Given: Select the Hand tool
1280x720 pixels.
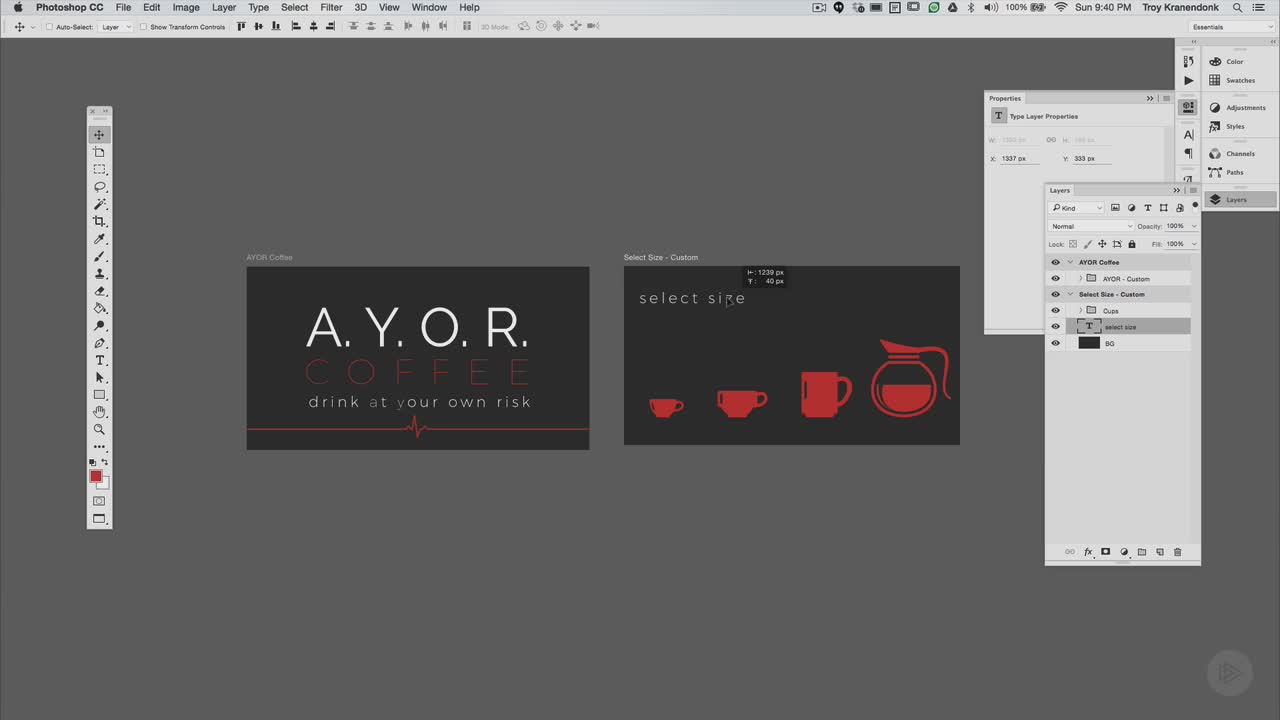Looking at the screenshot, I should 99,412.
